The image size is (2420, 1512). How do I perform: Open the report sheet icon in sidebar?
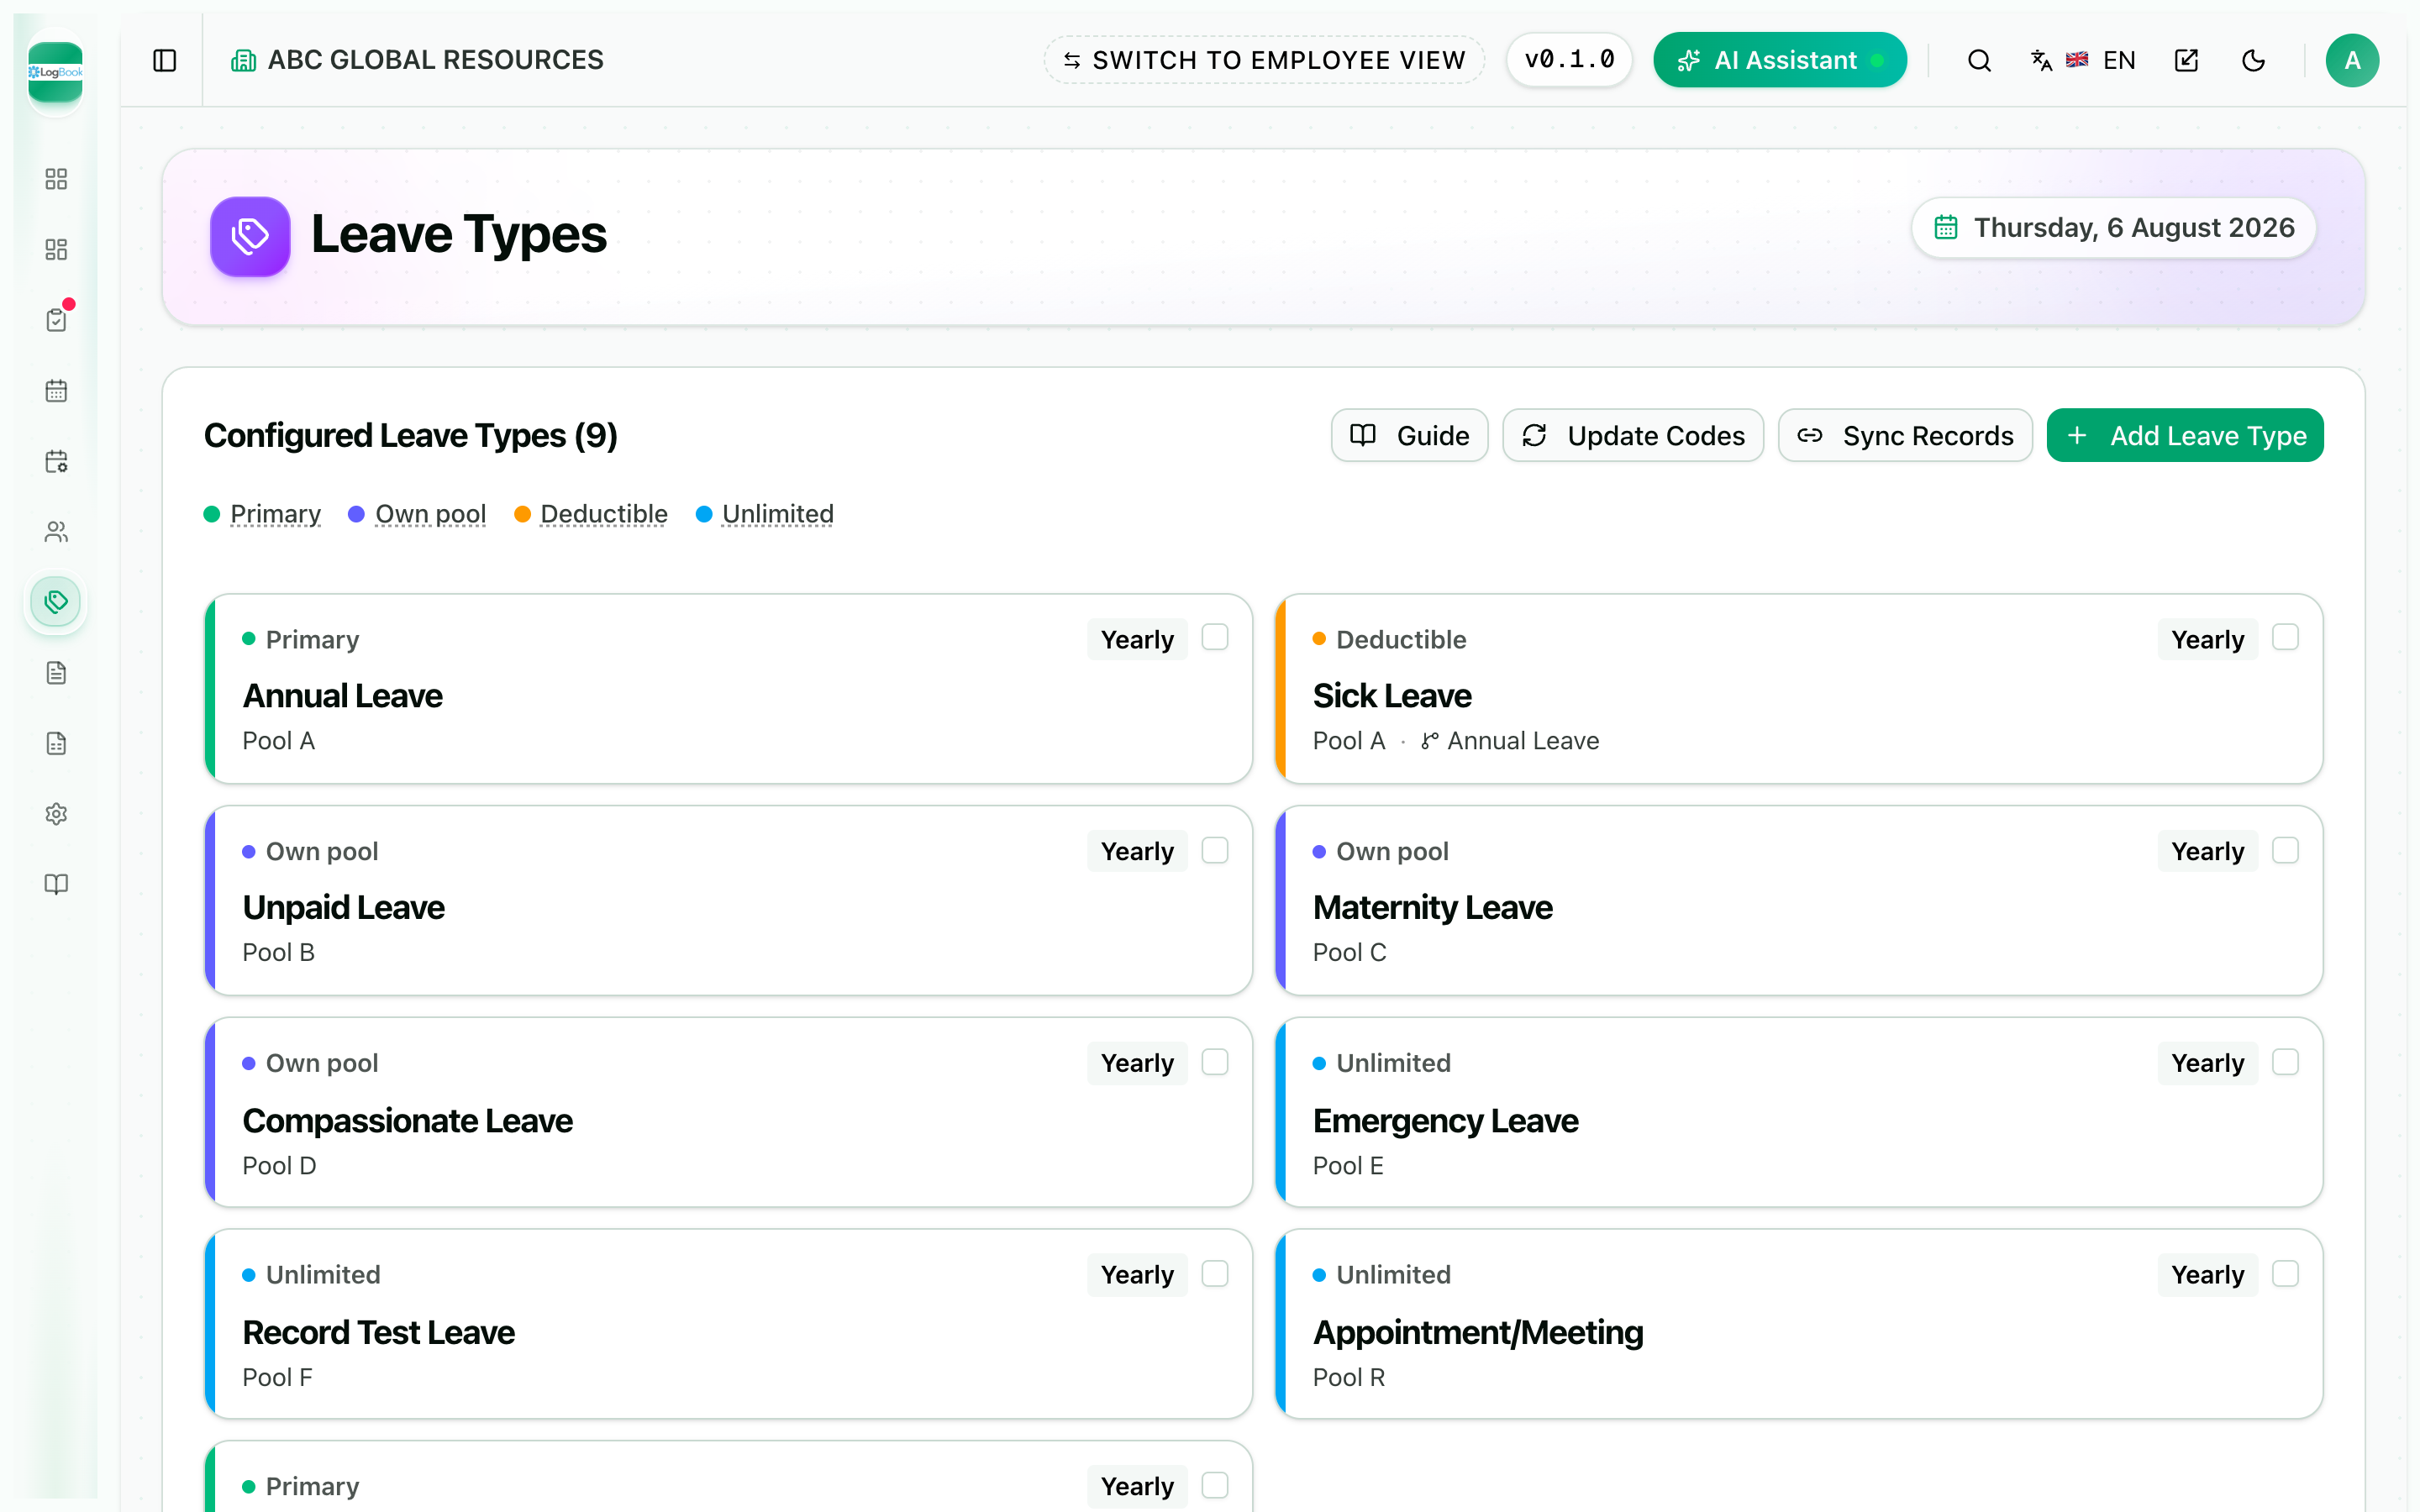[x=56, y=743]
